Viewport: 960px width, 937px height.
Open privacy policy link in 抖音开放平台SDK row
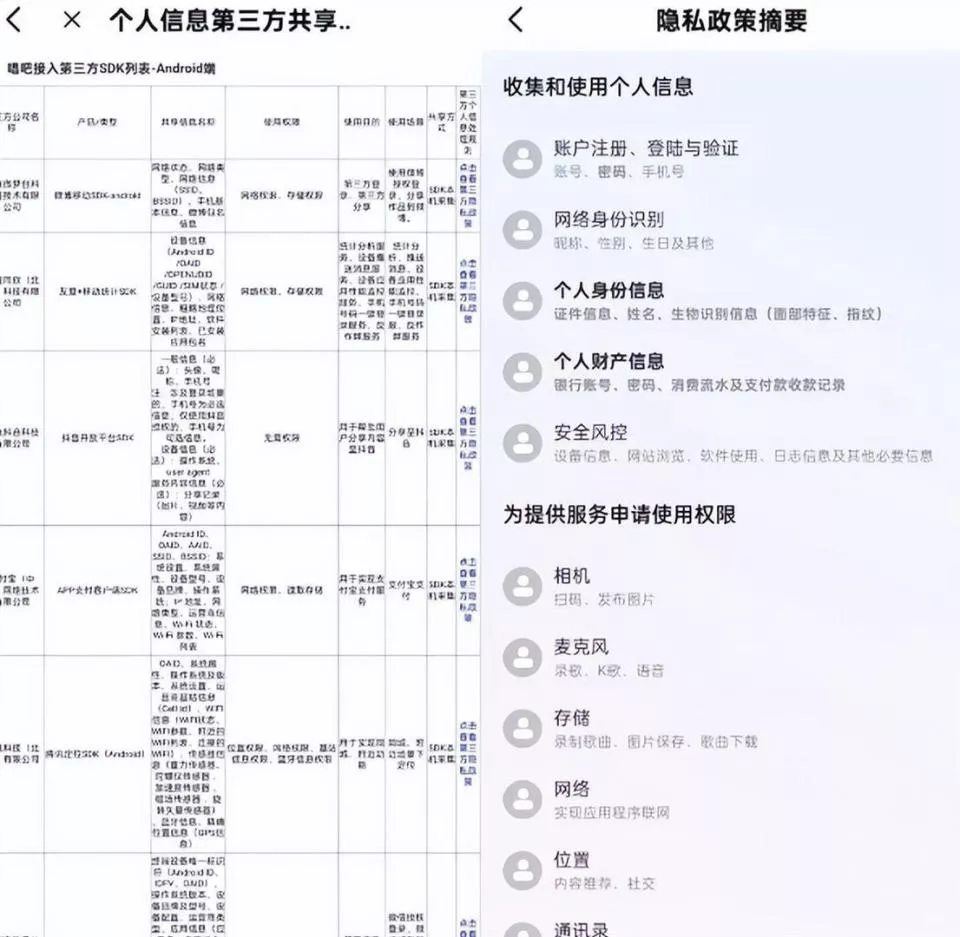click(468, 438)
